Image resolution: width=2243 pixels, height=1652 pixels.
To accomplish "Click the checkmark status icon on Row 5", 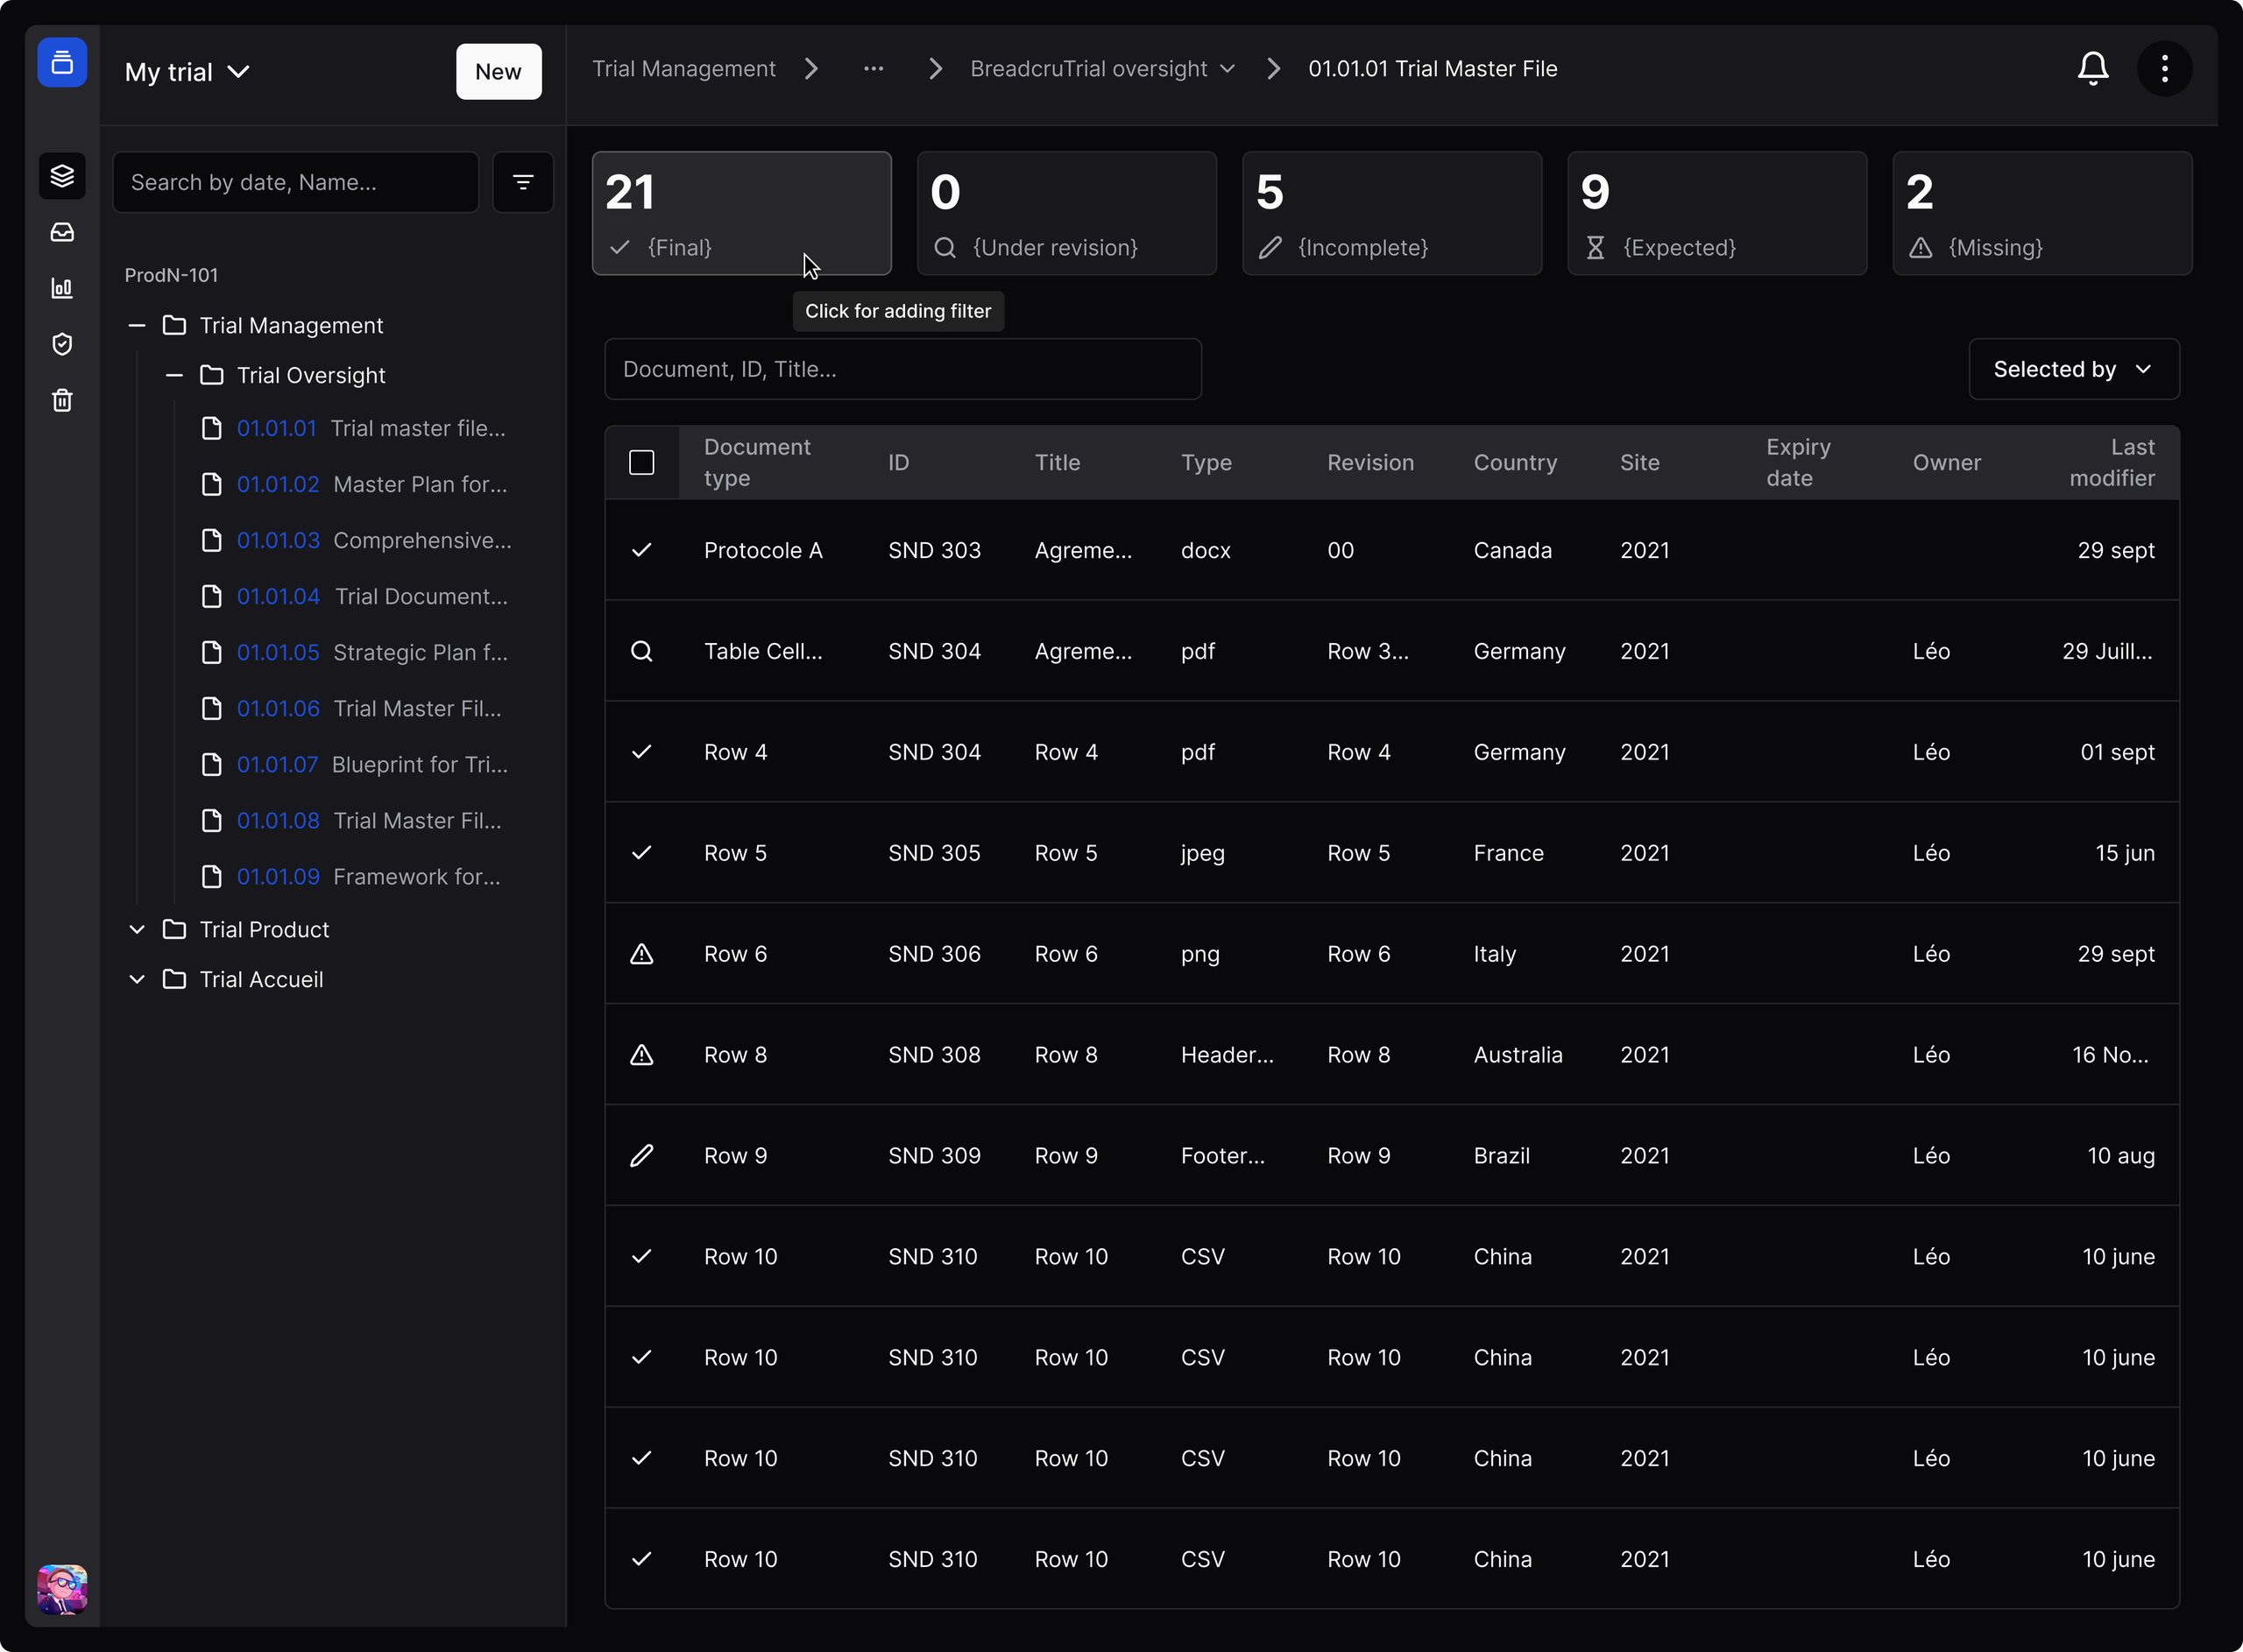I will click(642, 853).
